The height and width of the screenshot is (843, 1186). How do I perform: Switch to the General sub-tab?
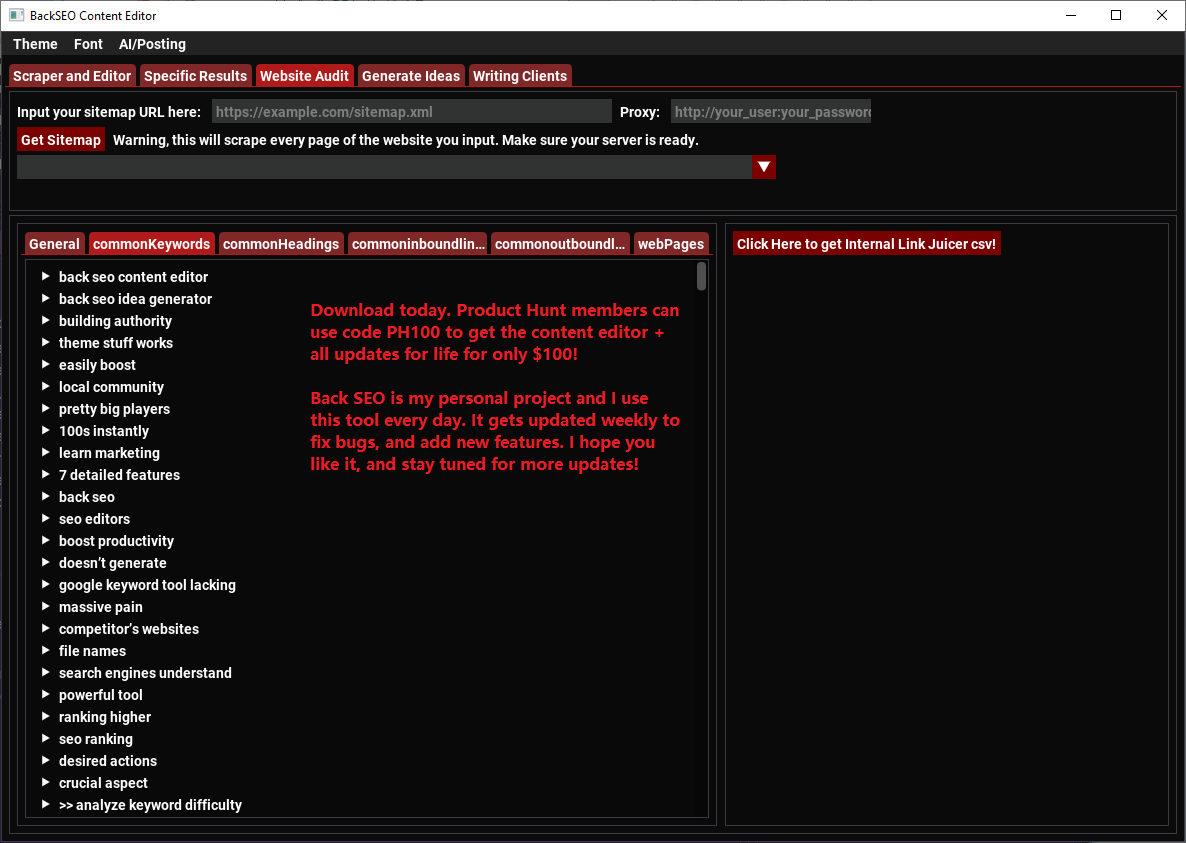pos(54,243)
